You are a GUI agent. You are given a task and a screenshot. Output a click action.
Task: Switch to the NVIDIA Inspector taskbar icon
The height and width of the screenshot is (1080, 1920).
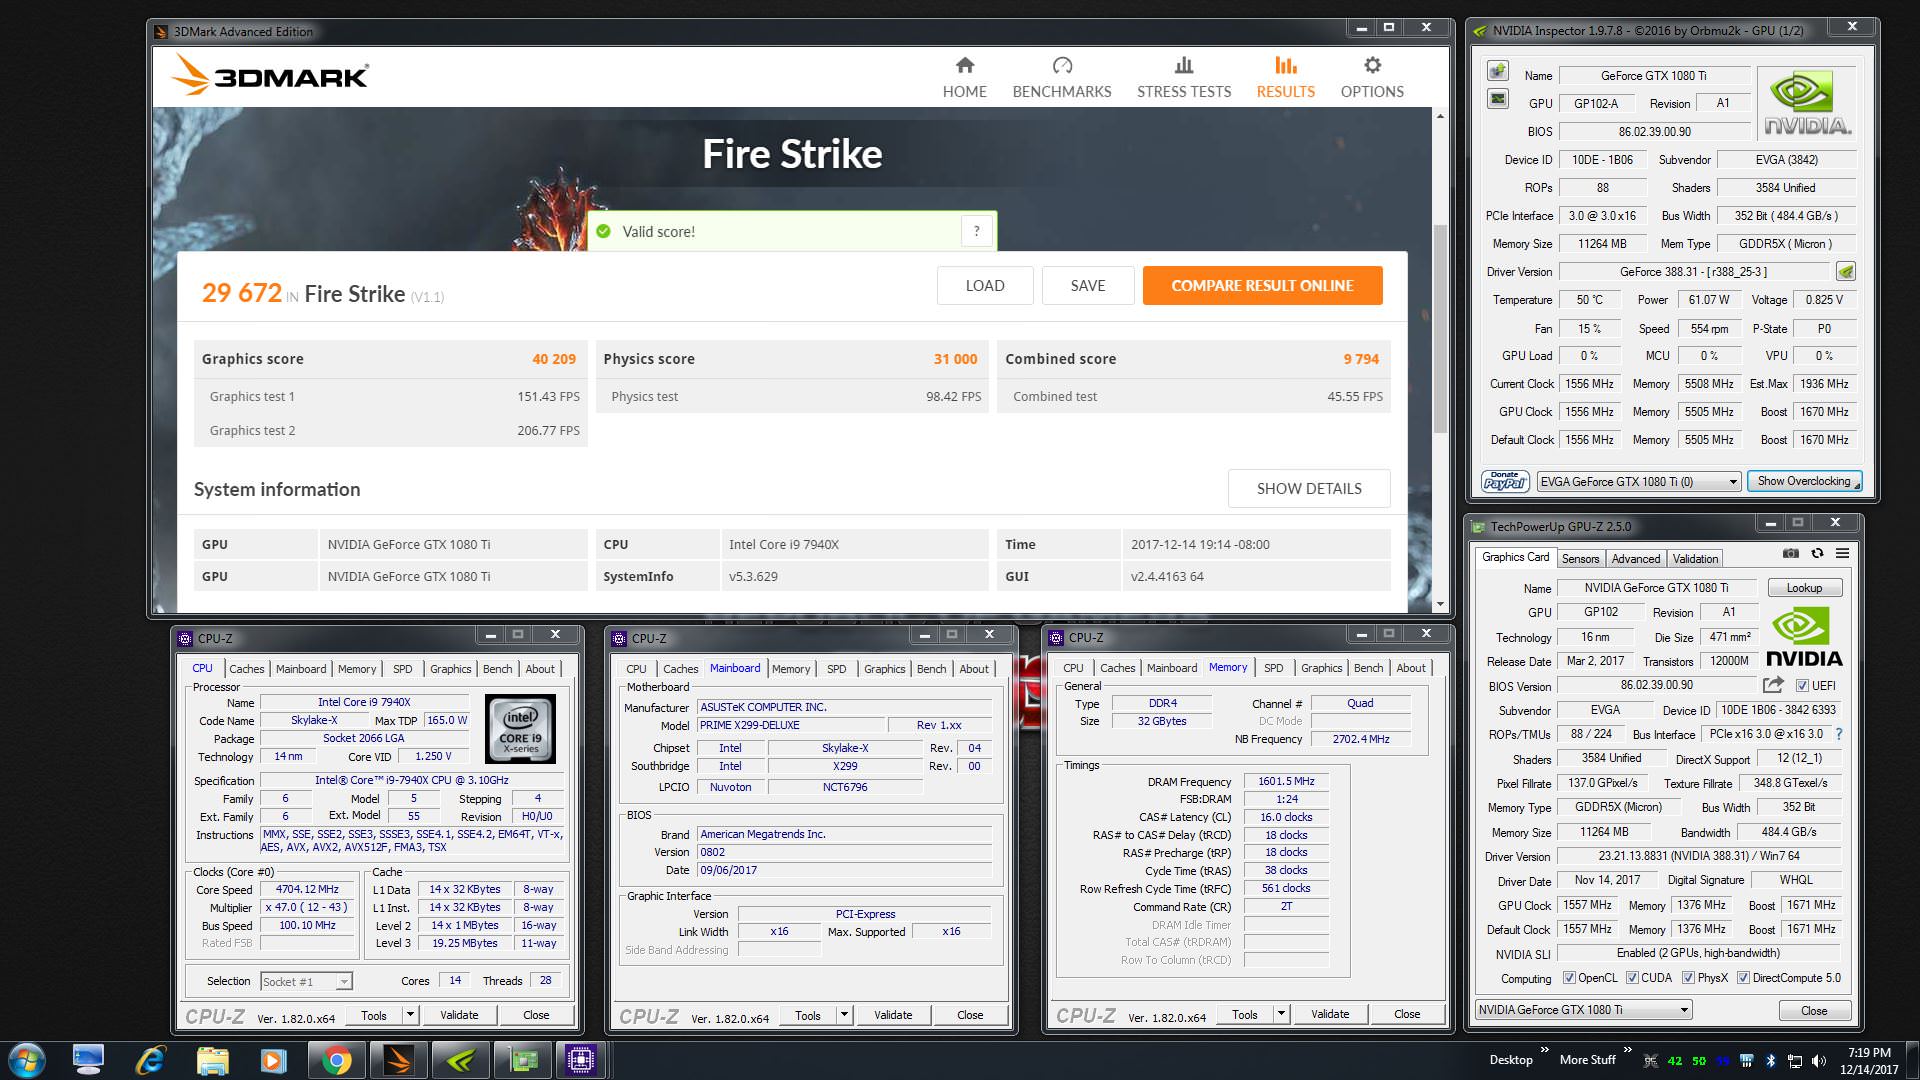[460, 1060]
